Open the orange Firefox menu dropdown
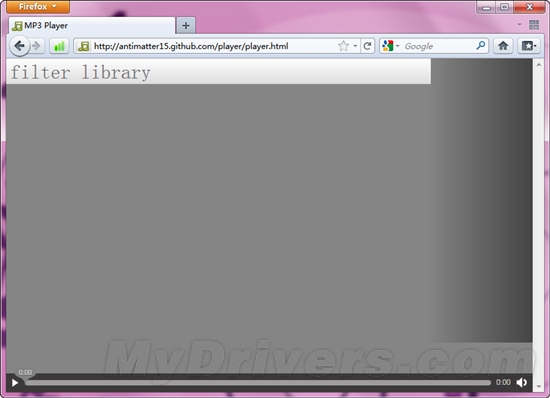Viewport: 550px width, 398px height. [38, 7]
